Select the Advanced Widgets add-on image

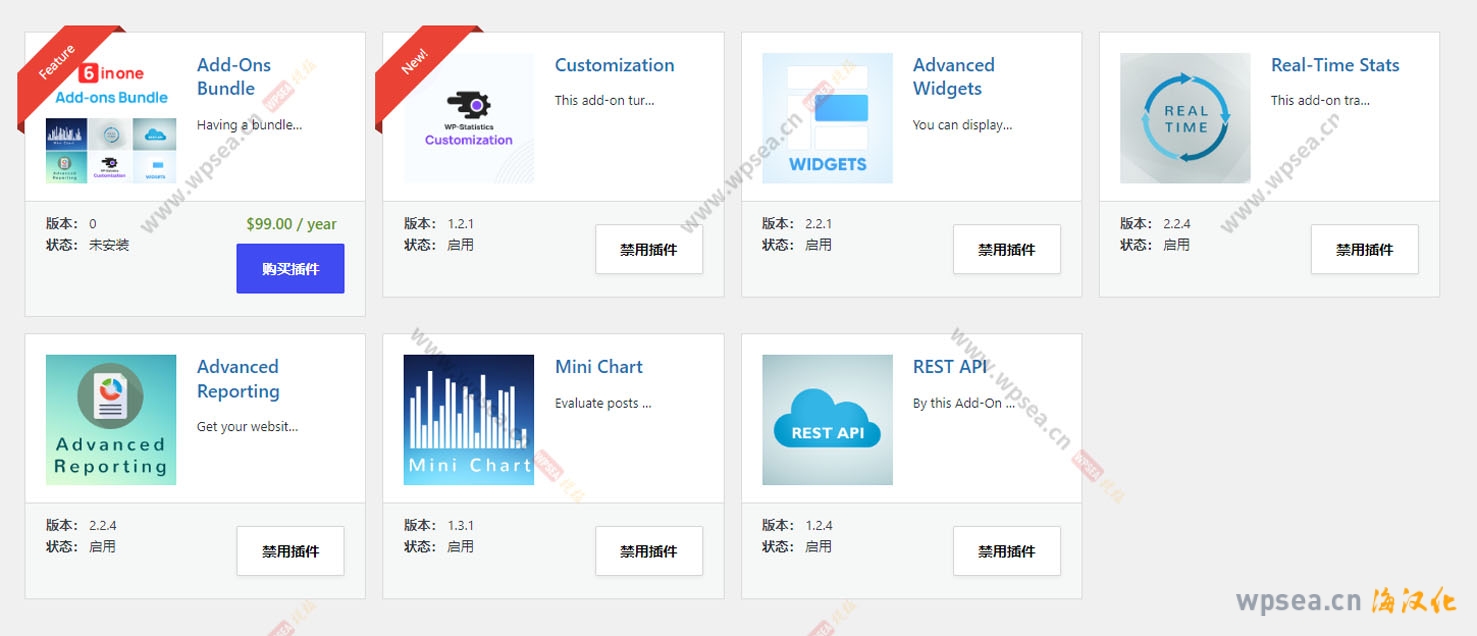[827, 118]
